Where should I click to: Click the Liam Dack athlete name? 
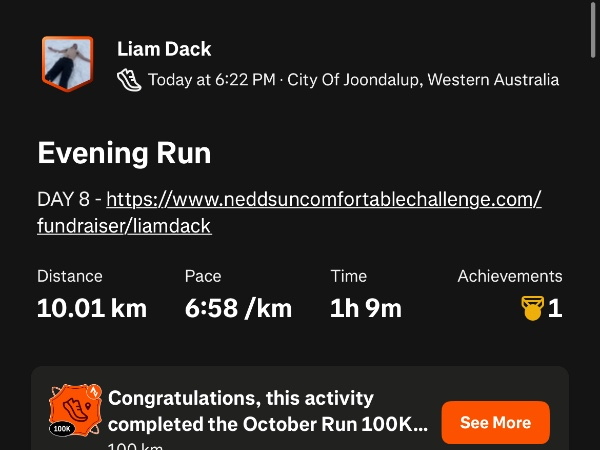pos(164,49)
